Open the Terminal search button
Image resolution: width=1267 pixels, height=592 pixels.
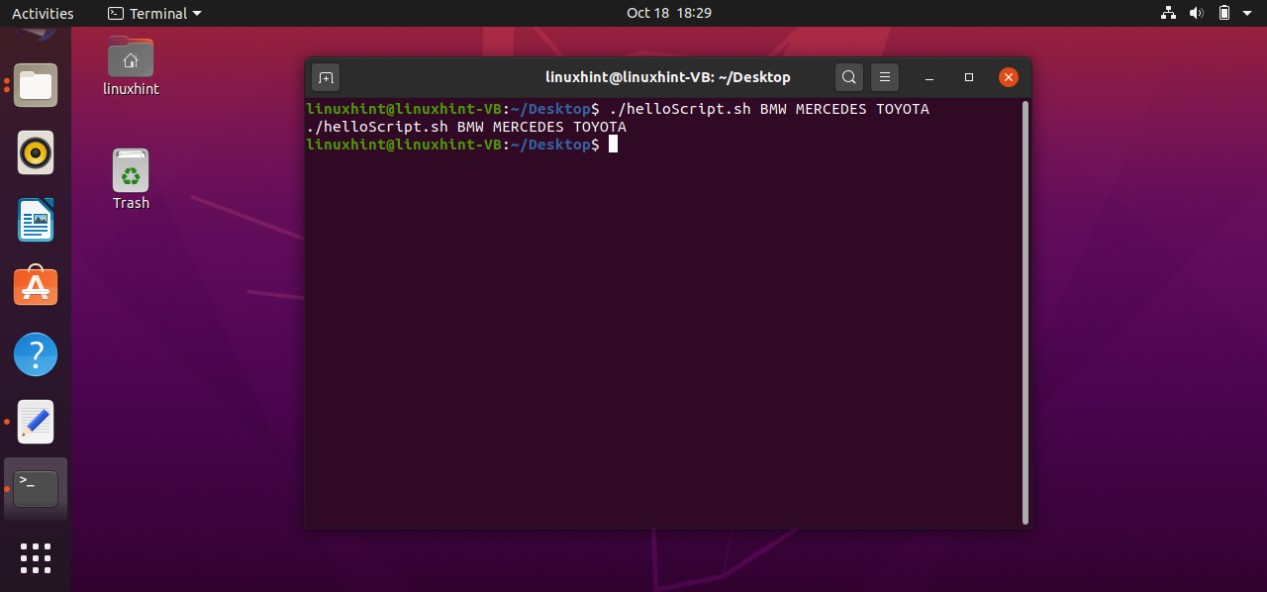tap(849, 77)
